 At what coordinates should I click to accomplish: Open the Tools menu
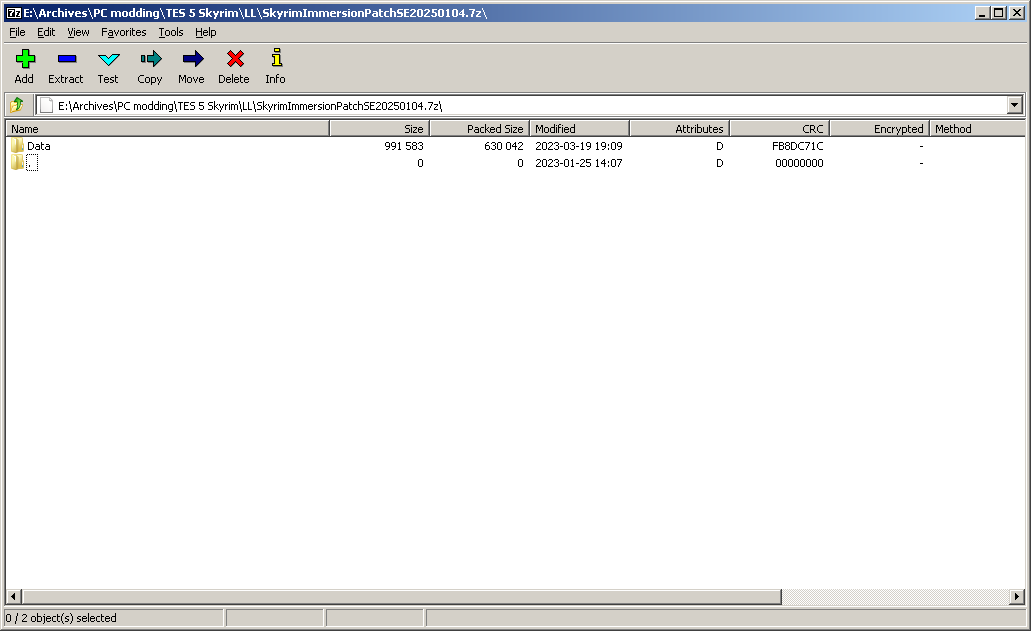coord(170,32)
